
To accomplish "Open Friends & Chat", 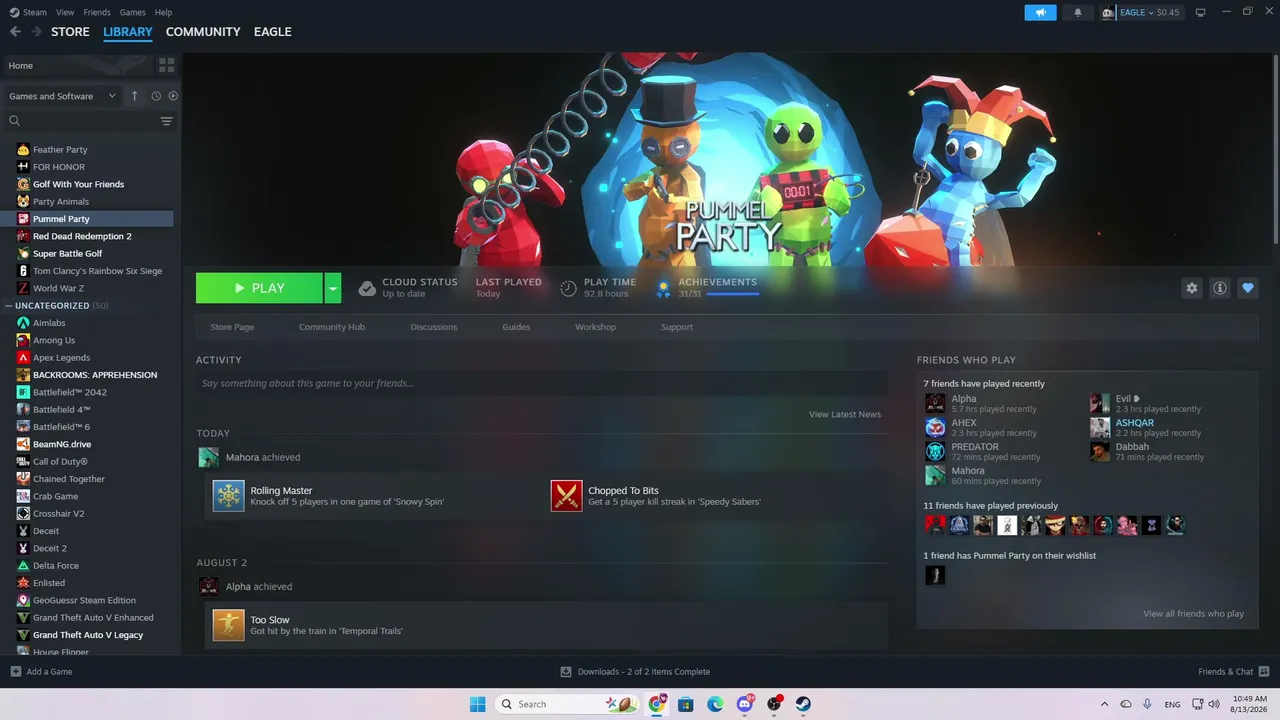I will click(x=1234, y=672).
